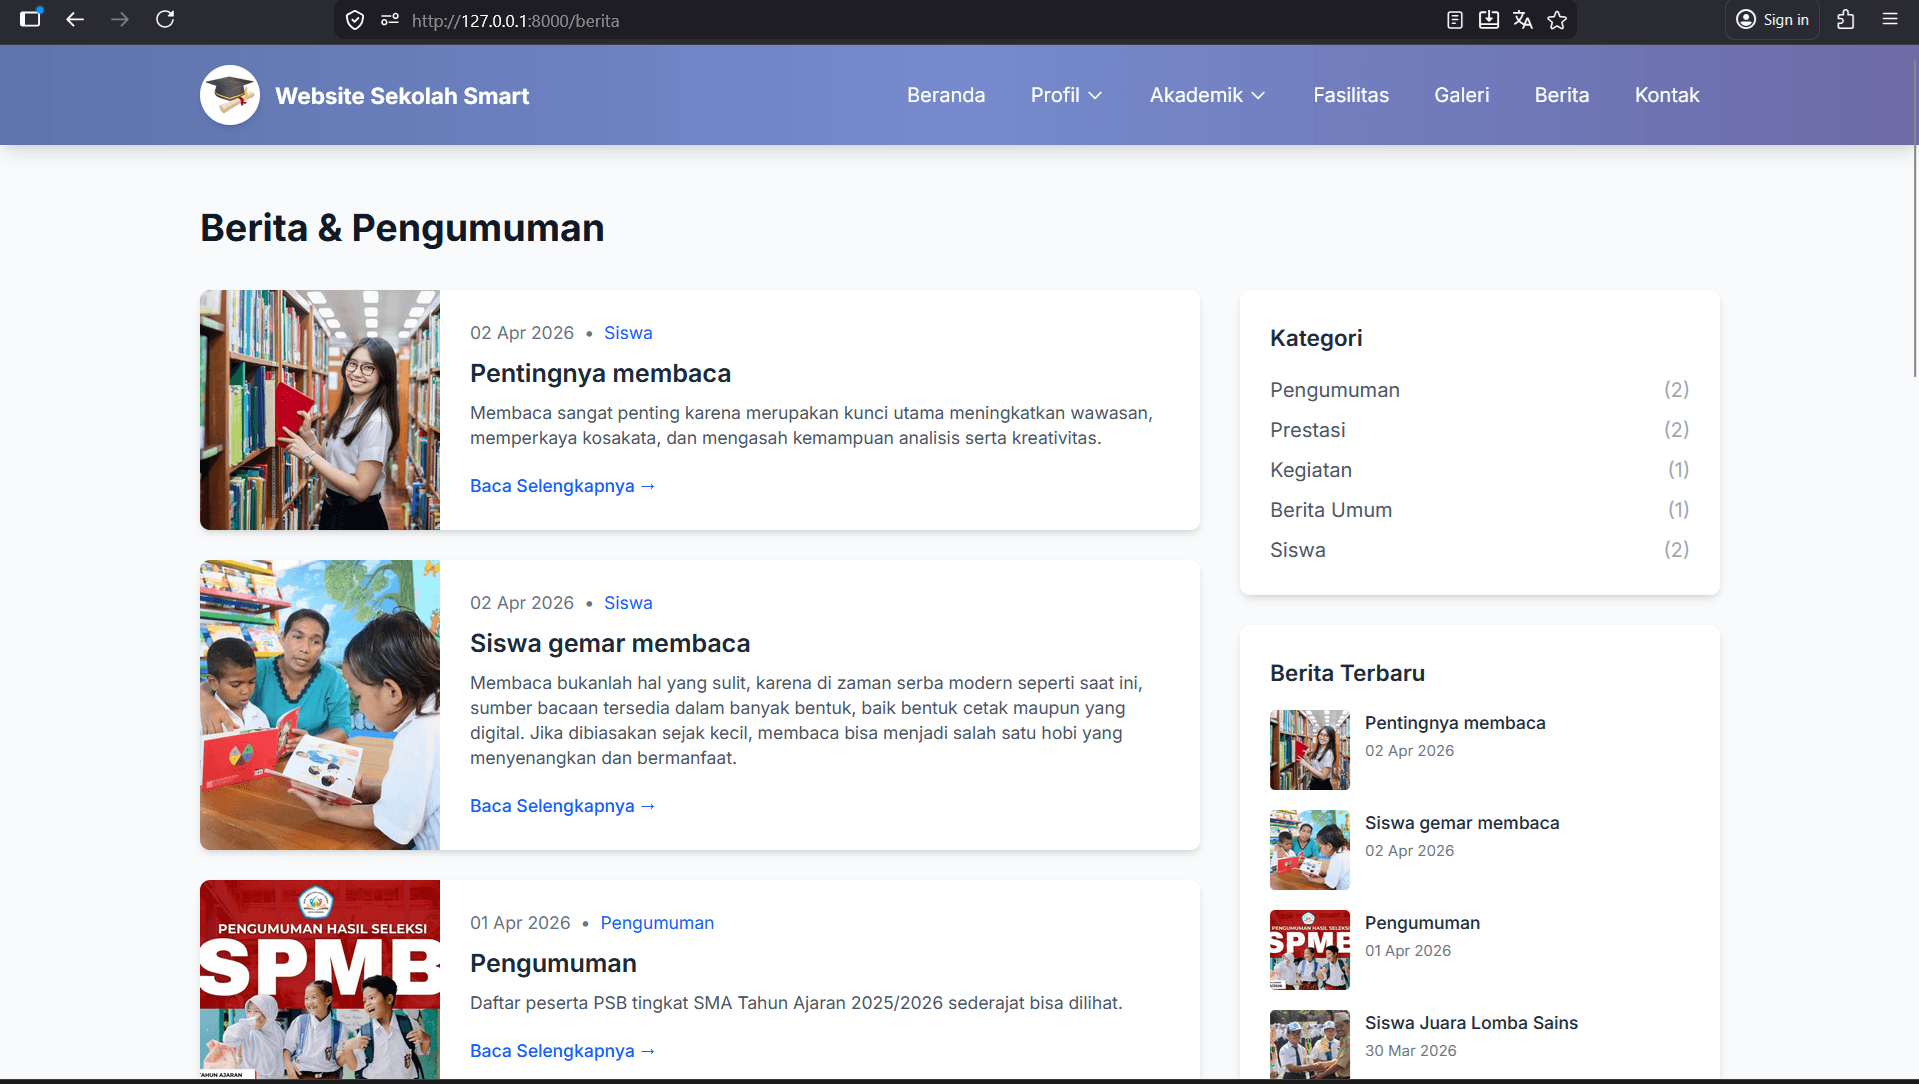Open the browser hamburger menu
Image resolution: width=1919 pixels, height=1084 pixels.
click(1890, 19)
